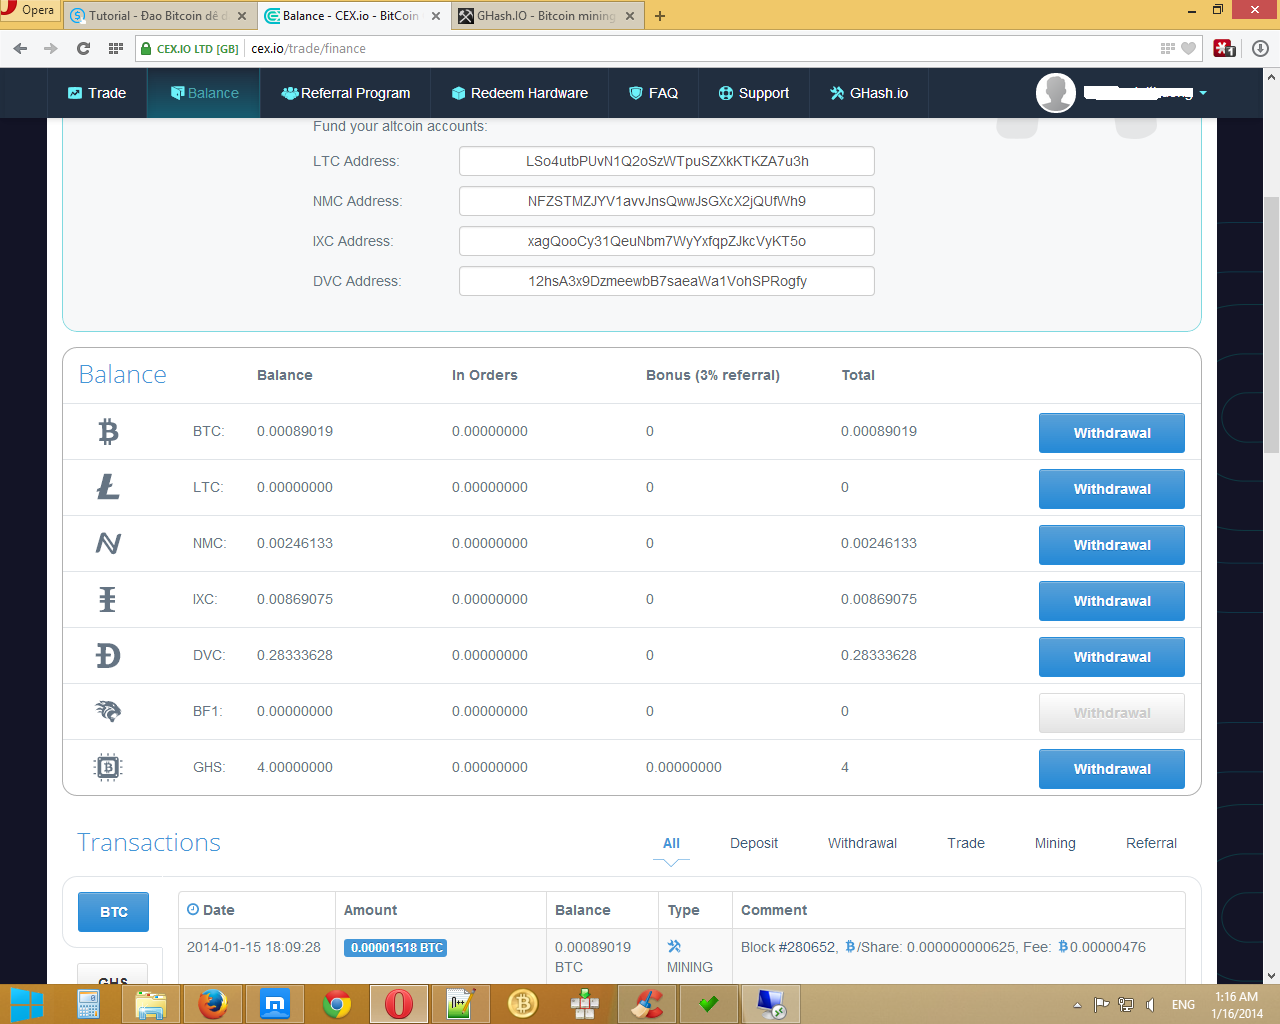Filter transactions by Trade tab
Screen dimensions: 1280x1024
pyautogui.click(x=966, y=843)
